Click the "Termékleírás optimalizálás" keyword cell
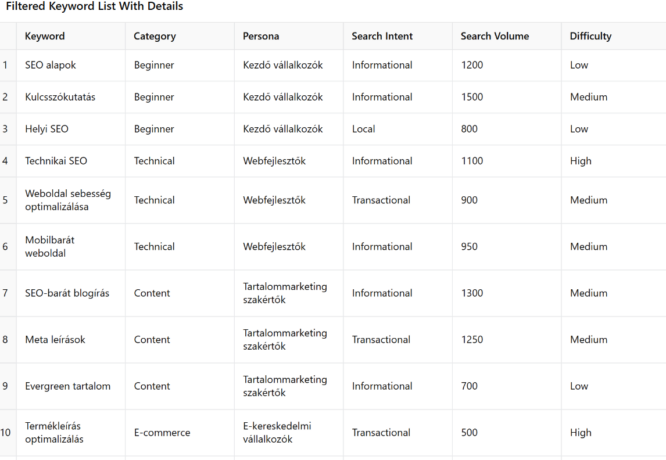666x460 pixels. click(x=54, y=433)
